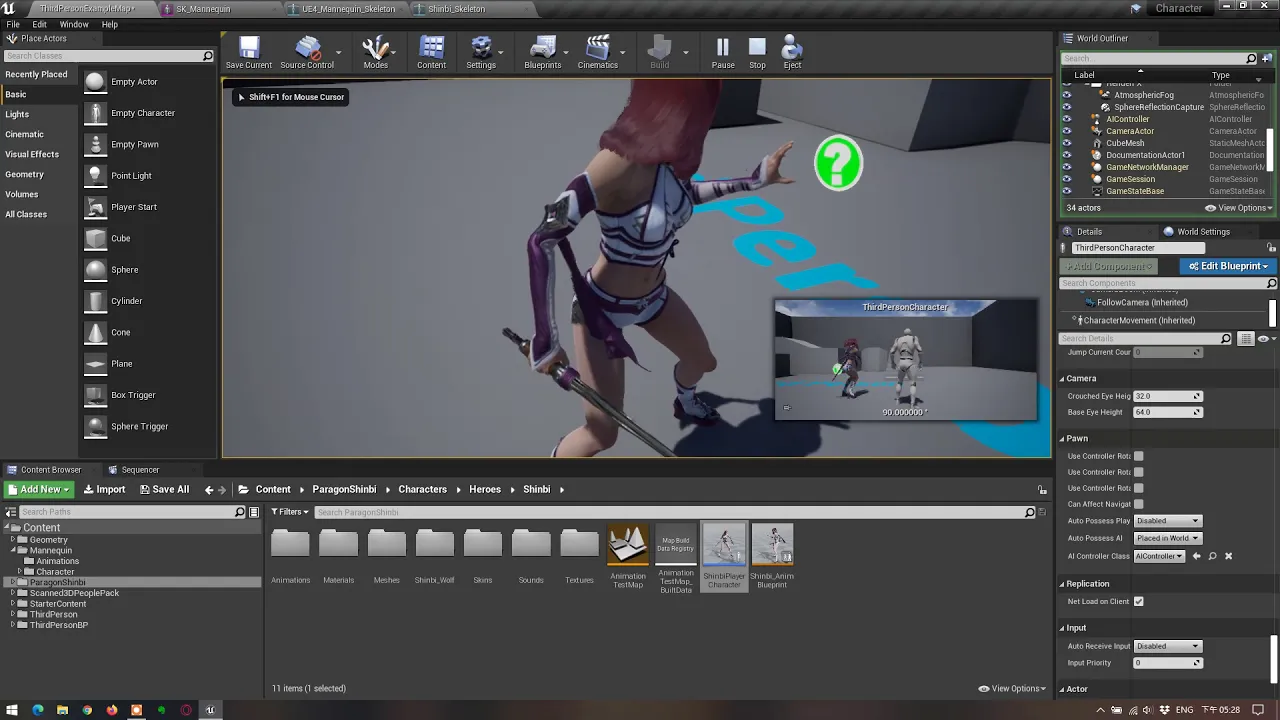
Task: Toggle the first Use Controller Rotation checkbox
Action: [1138, 456]
